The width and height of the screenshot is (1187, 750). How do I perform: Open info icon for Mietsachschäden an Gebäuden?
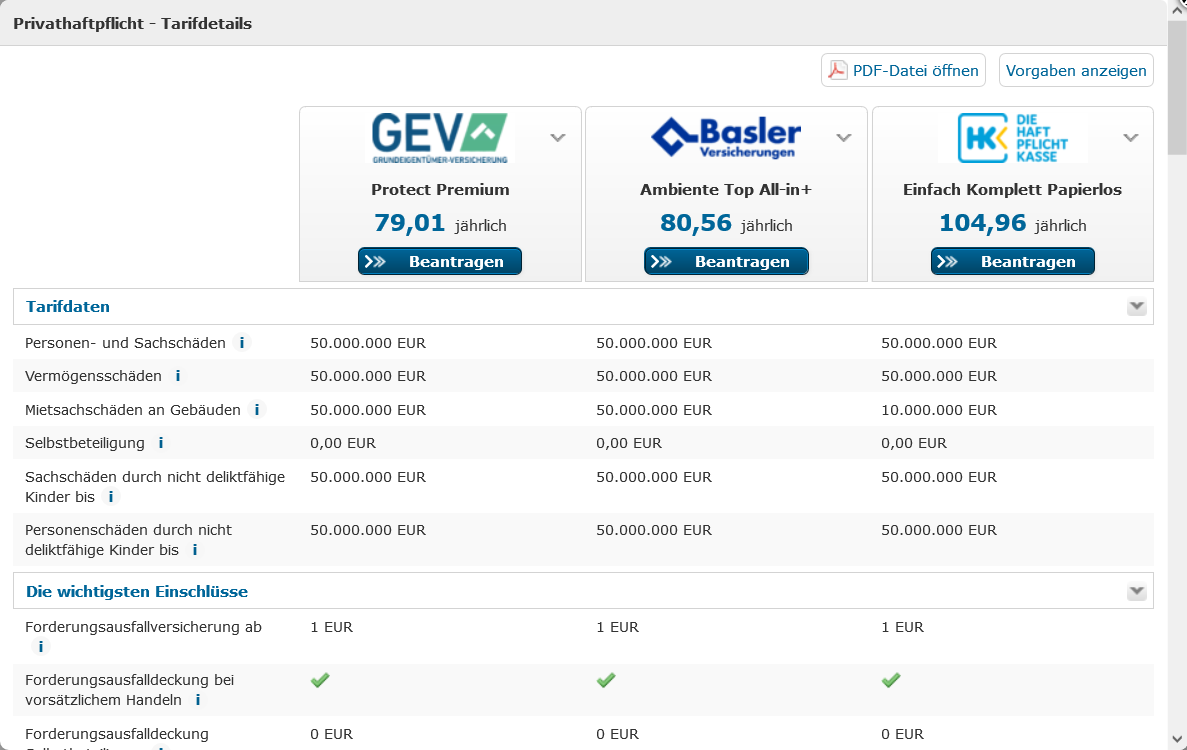(x=257, y=409)
